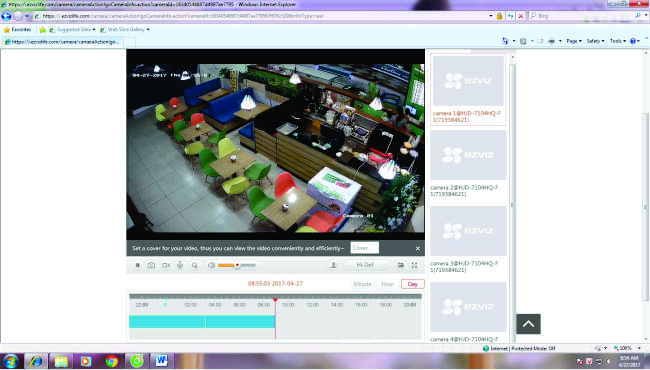Start recording with video camera icon
Screen dimensions: 650x370
pos(166,265)
